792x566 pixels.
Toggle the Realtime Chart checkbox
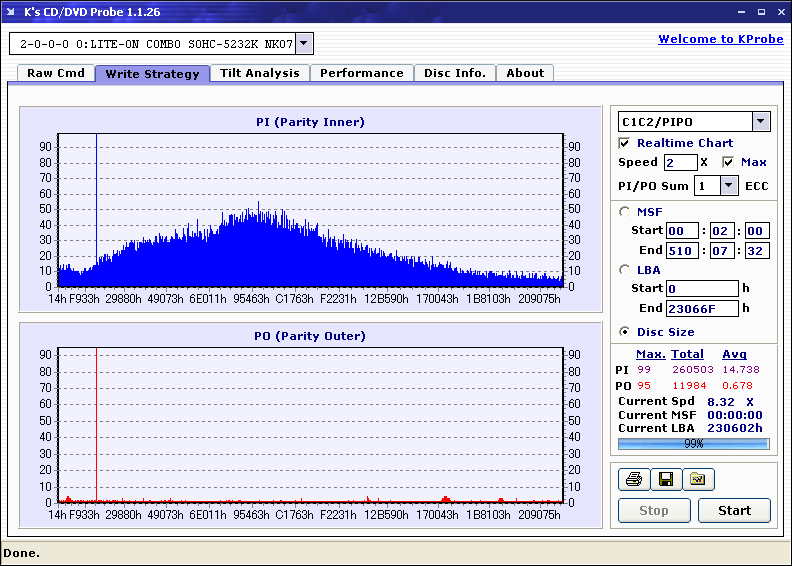[x=625, y=143]
